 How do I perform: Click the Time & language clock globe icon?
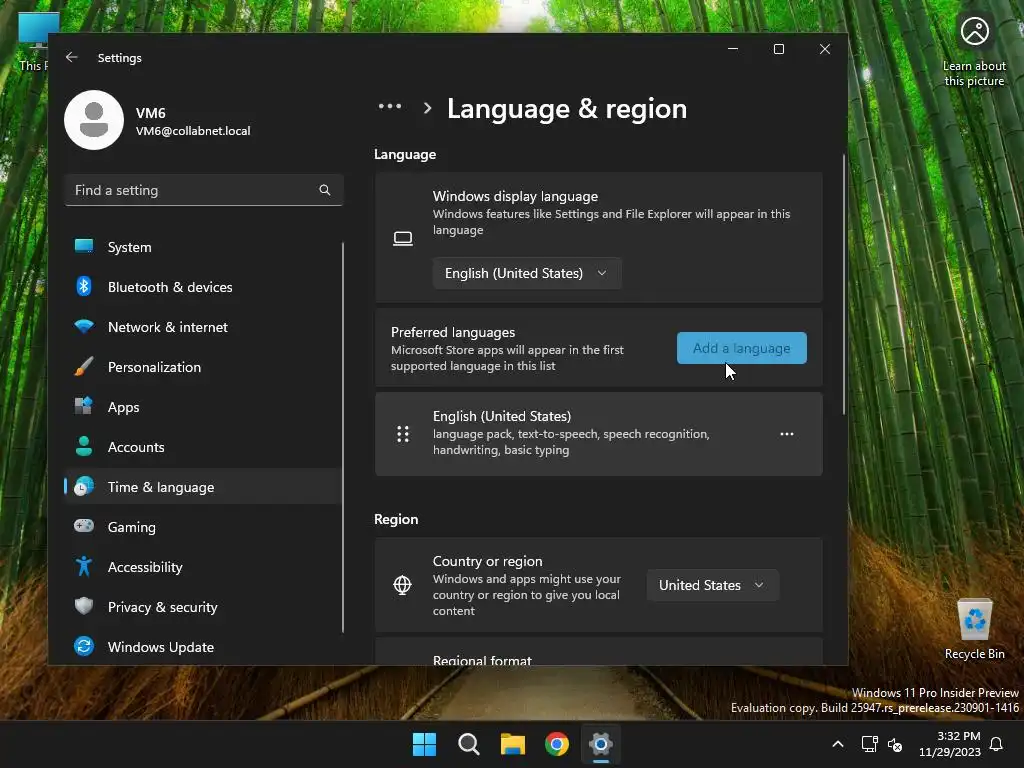tap(84, 487)
